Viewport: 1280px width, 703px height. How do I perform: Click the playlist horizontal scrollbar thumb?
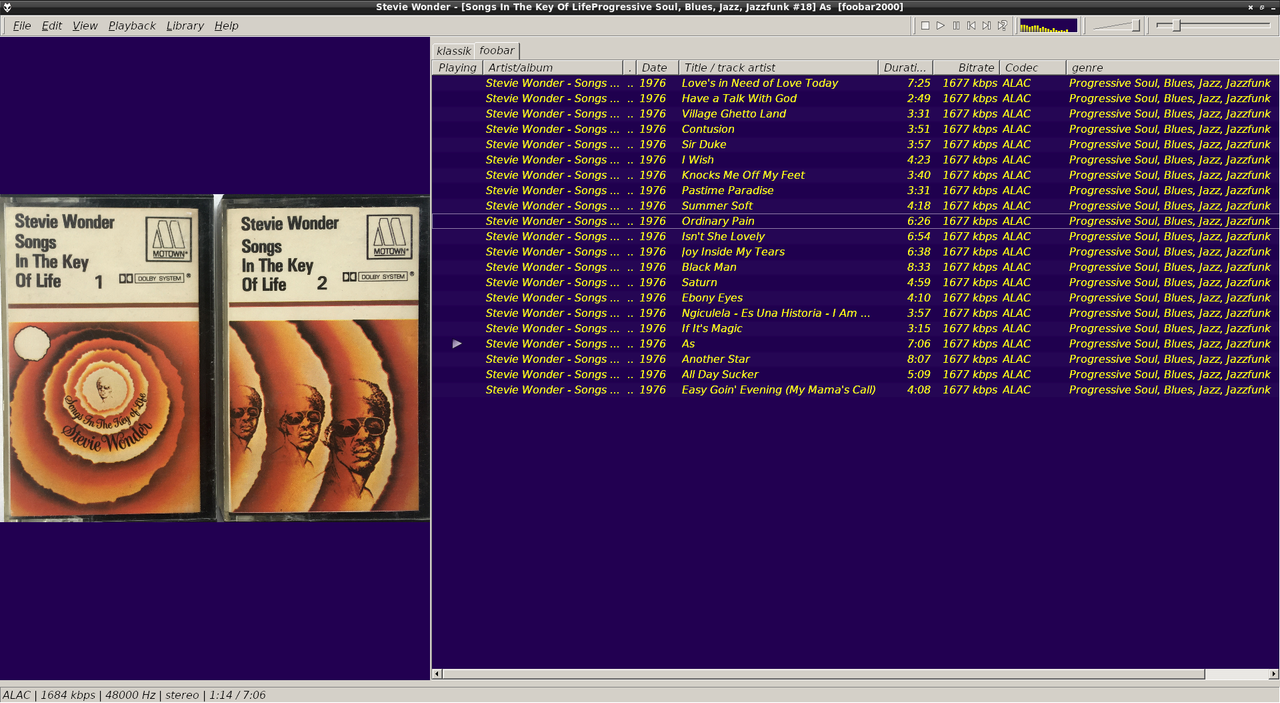[x=823, y=674]
